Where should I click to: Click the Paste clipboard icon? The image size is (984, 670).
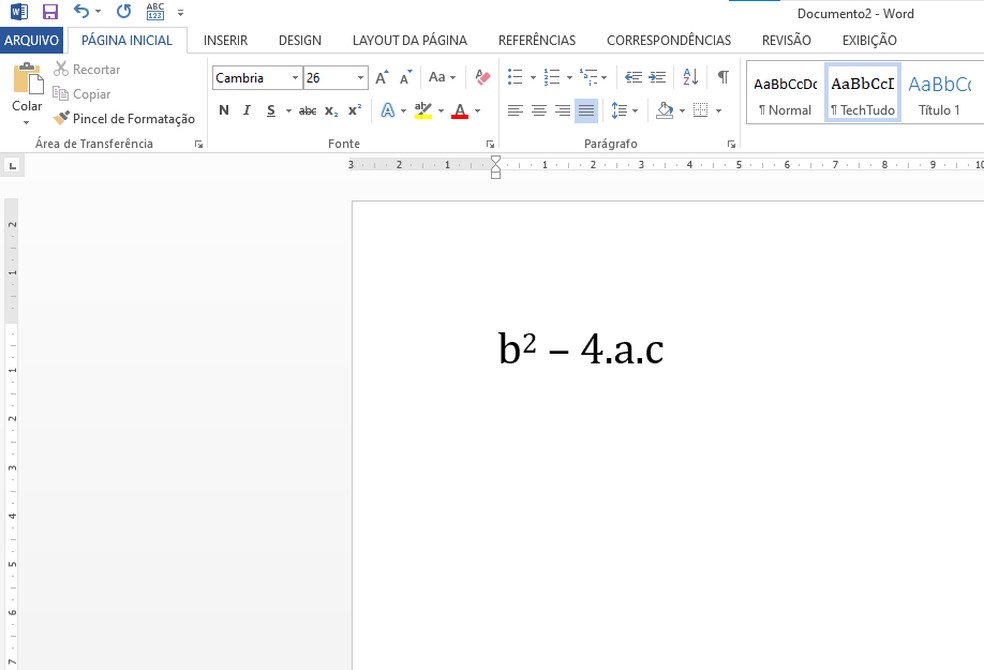click(x=27, y=80)
